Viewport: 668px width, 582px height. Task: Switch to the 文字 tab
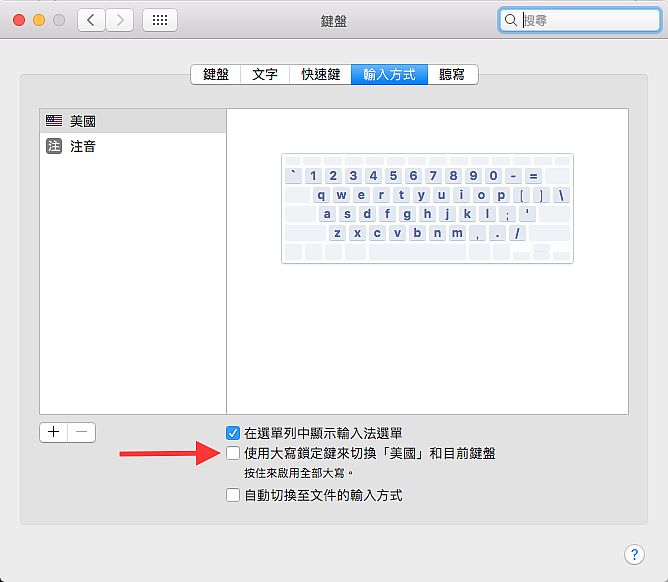tap(265, 75)
